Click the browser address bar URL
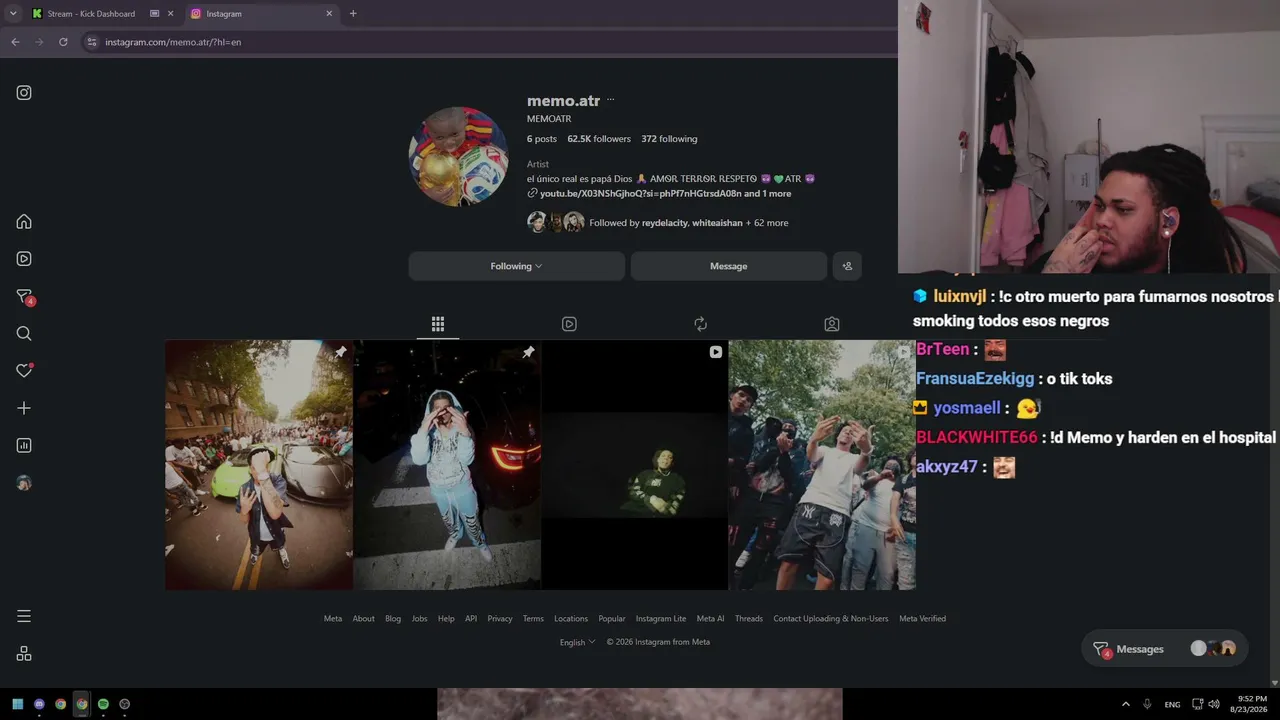This screenshot has height=720, width=1280. 173,42
